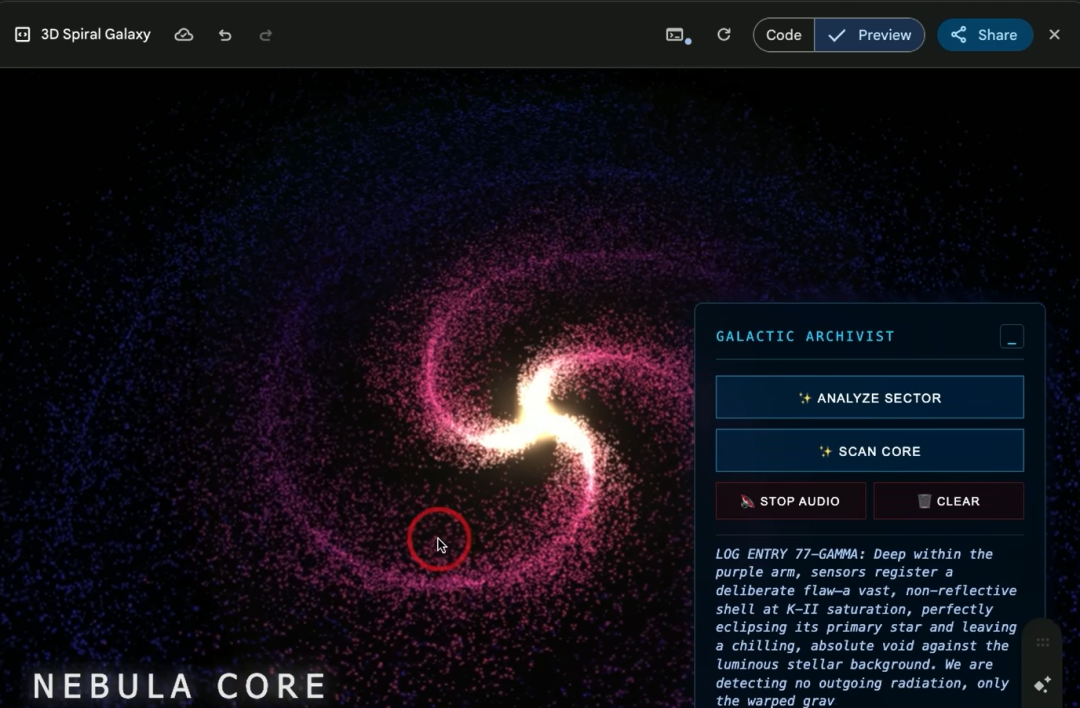The width and height of the screenshot is (1080, 708).
Task: Collapse the Galactic Archivist panel
Action: [x=1011, y=337]
